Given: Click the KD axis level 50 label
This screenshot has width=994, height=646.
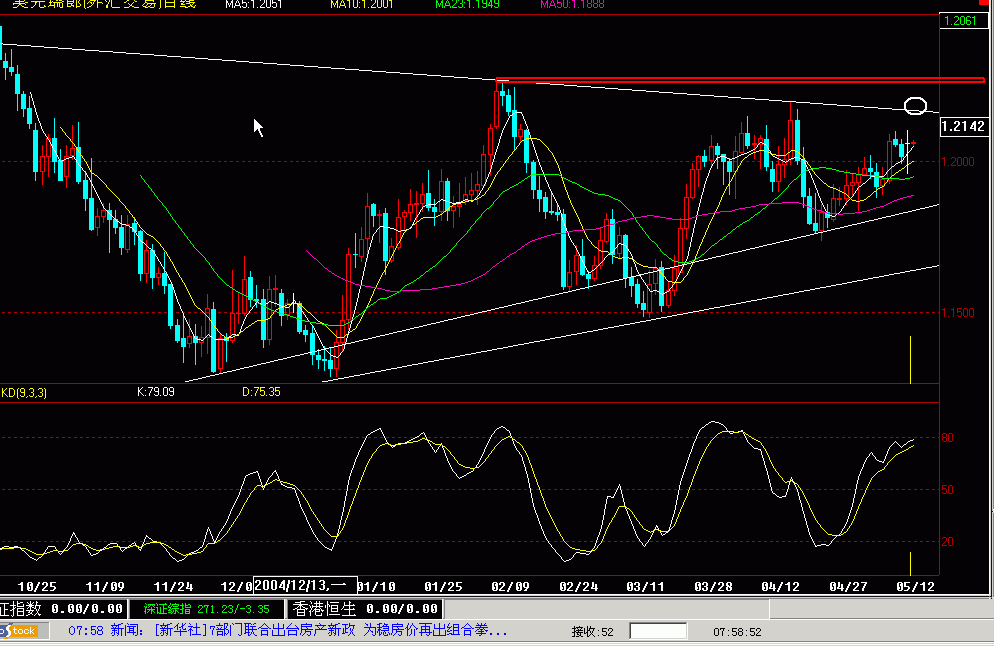Looking at the screenshot, I should pos(947,490).
